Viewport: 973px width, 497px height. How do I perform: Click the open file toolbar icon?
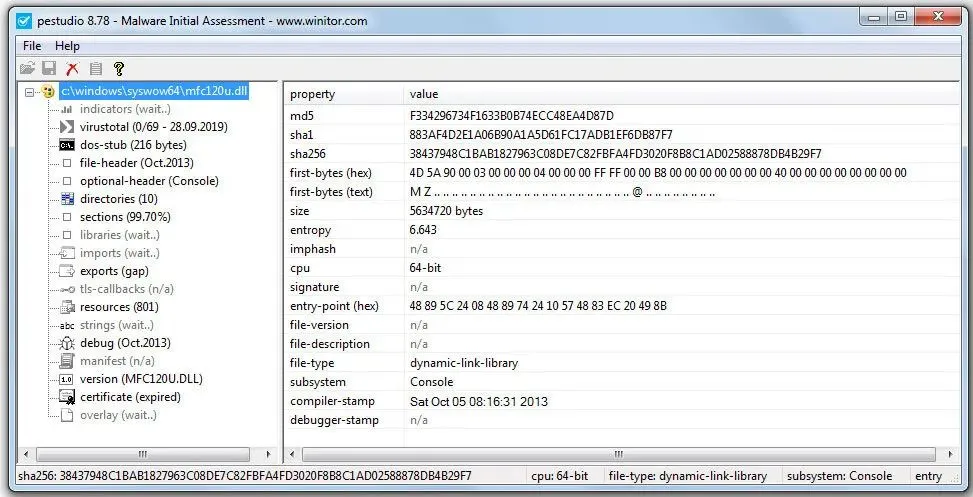[27, 68]
